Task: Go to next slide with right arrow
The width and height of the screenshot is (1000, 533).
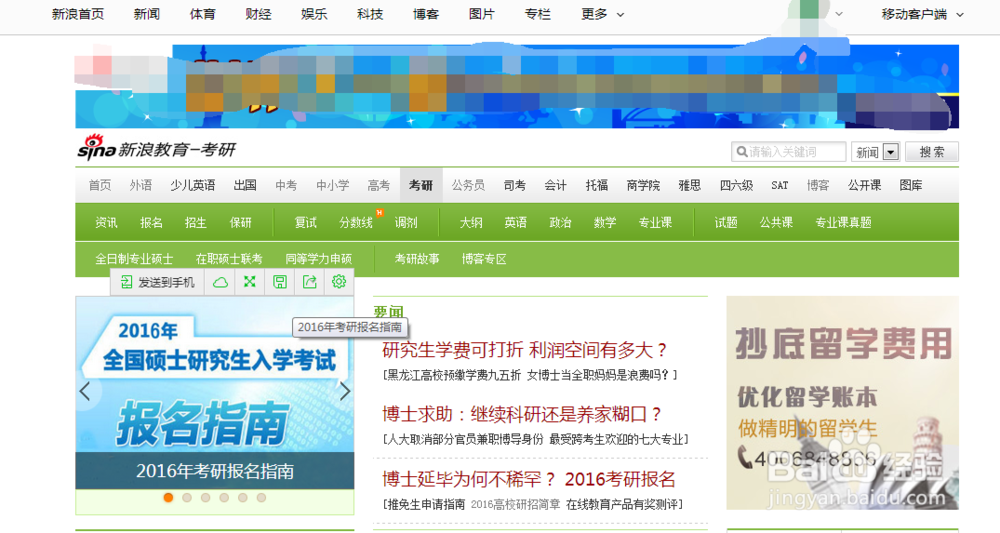Action: coord(345,391)
